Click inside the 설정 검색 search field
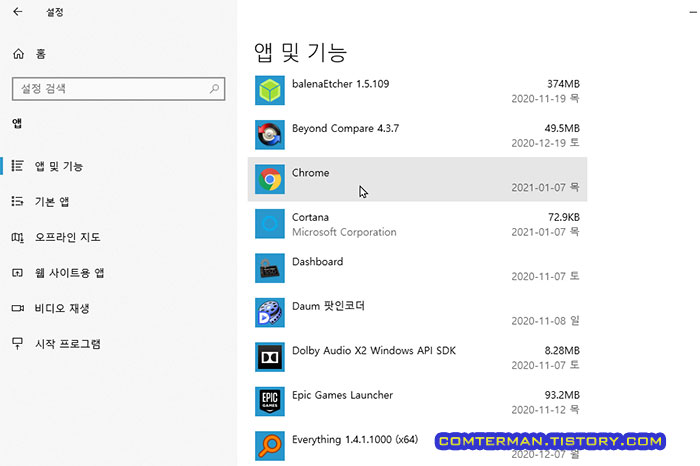Image resolution: width=700 pixels, height=466 pixels. (118, 88)
